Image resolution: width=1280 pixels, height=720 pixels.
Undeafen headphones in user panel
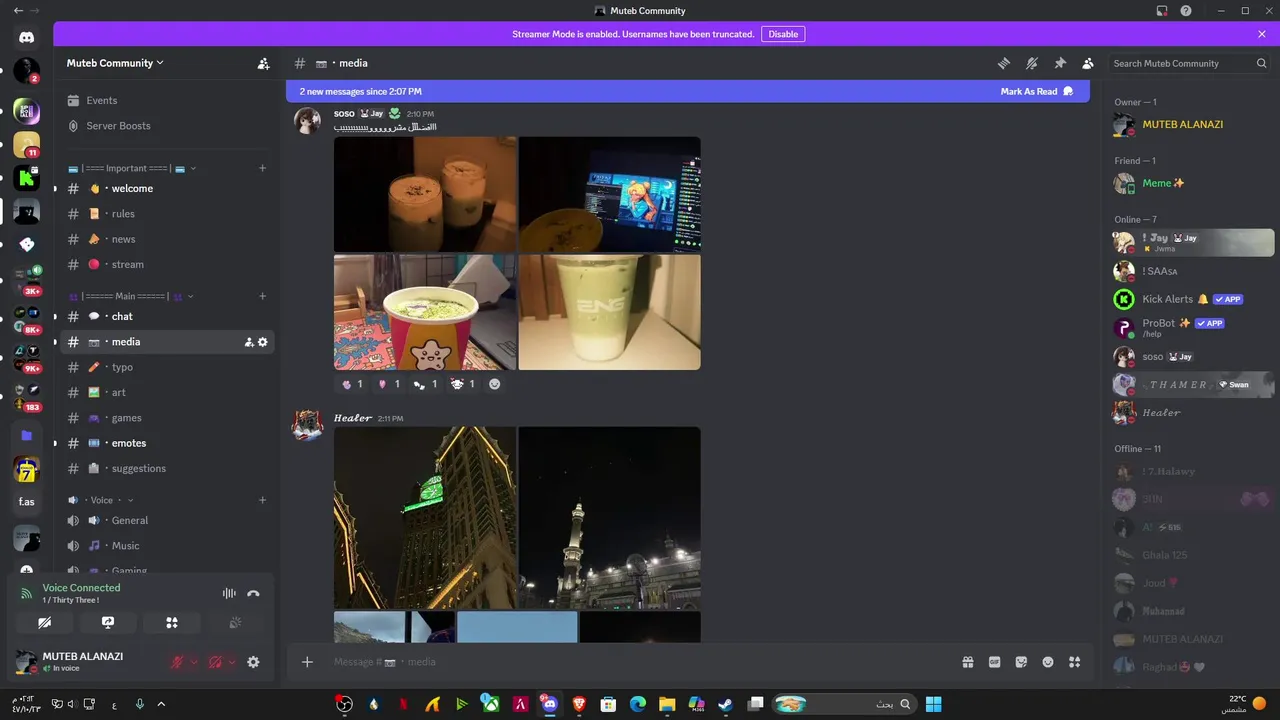(x=215, y=662)
